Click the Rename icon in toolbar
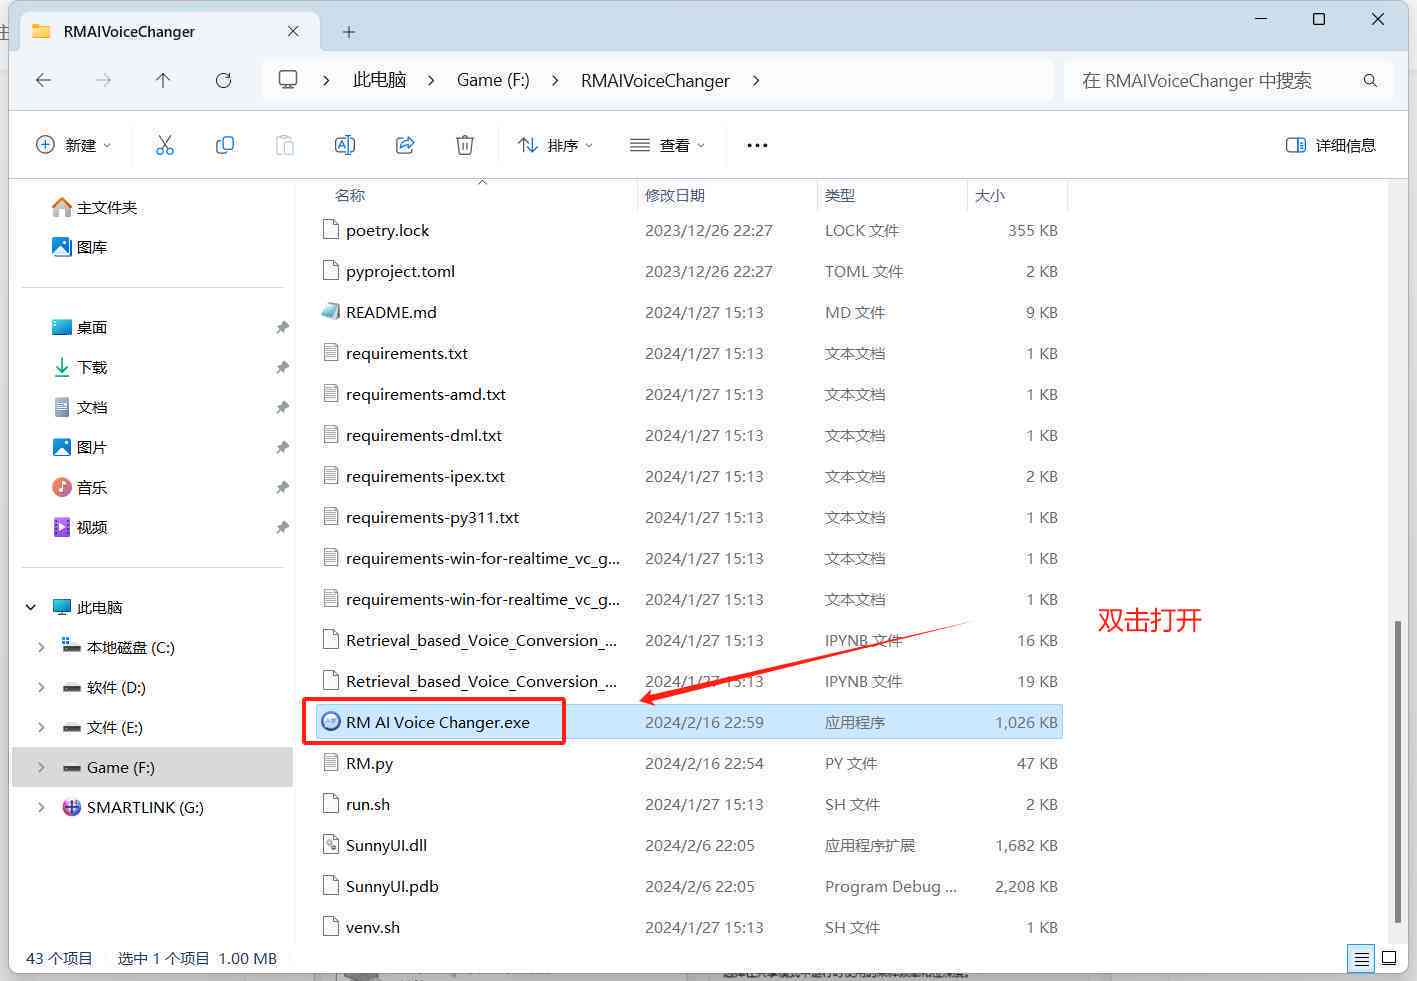The width and height of the screenshot is (1417, 981). click(345, 145)
